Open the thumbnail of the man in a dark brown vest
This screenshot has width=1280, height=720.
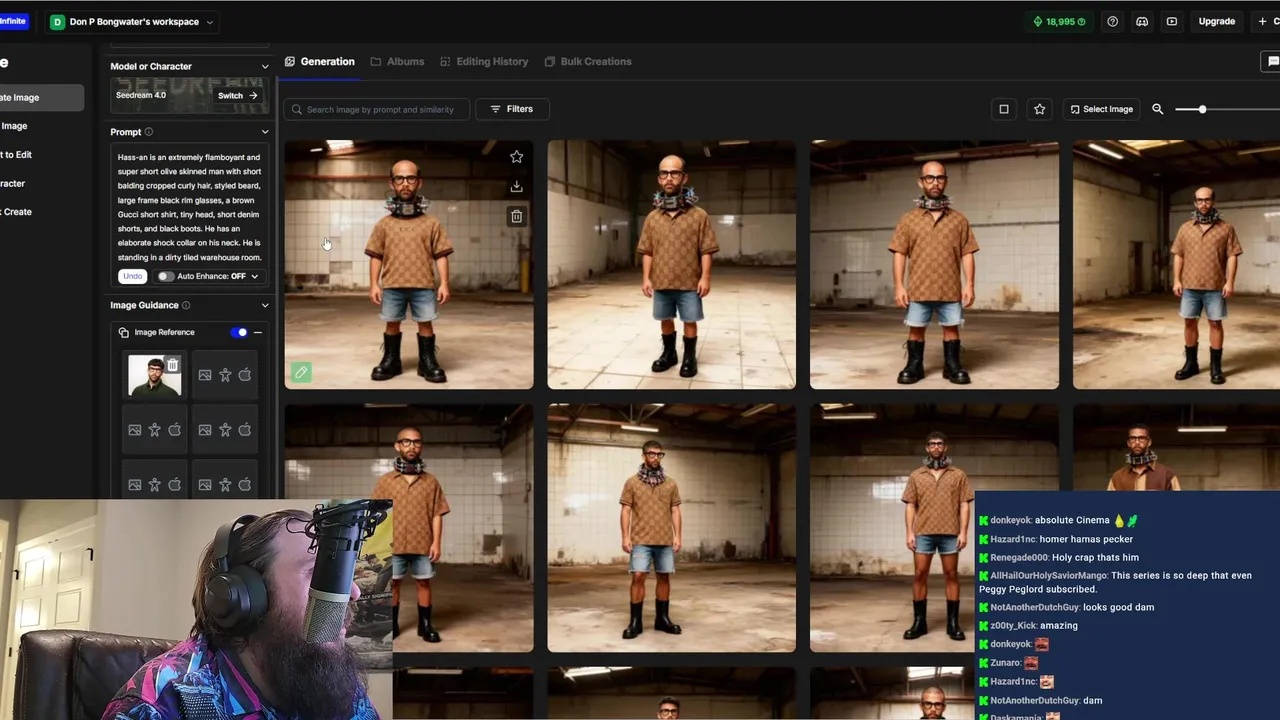[1176, 447]
